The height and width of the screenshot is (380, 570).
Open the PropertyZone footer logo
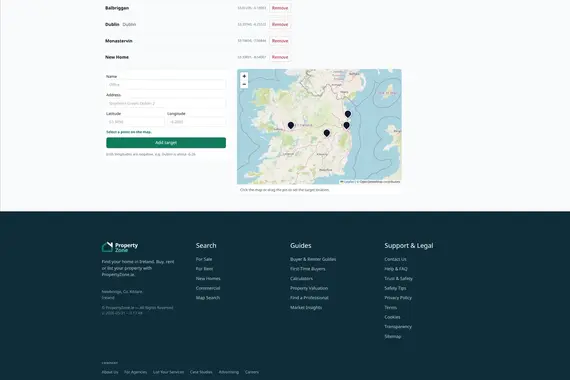(x=120, y=247)
